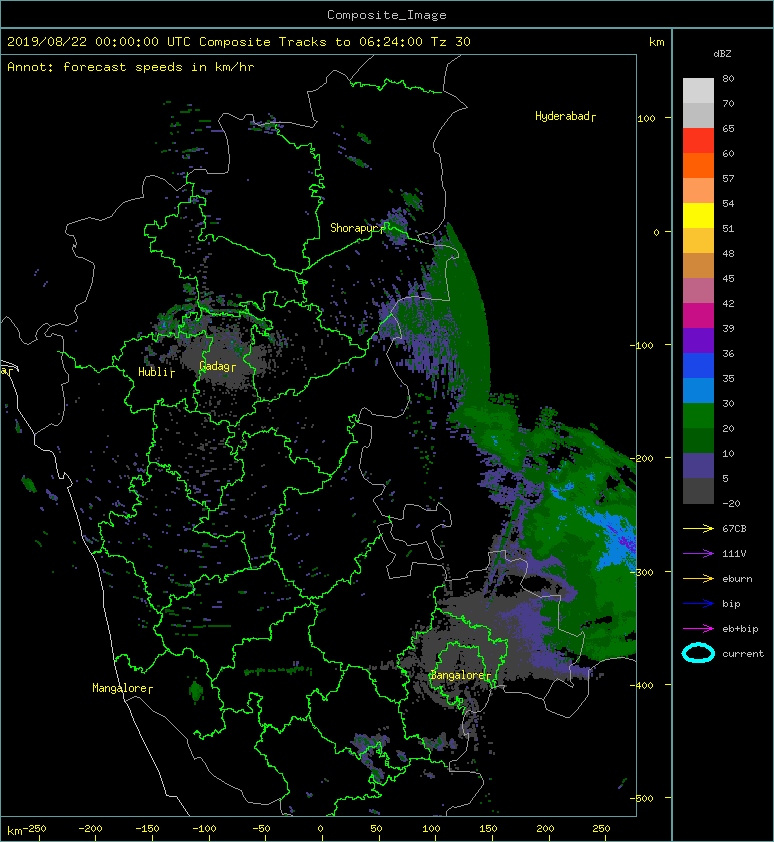Select the light blue swatch above 30

(x=698, y=391)
